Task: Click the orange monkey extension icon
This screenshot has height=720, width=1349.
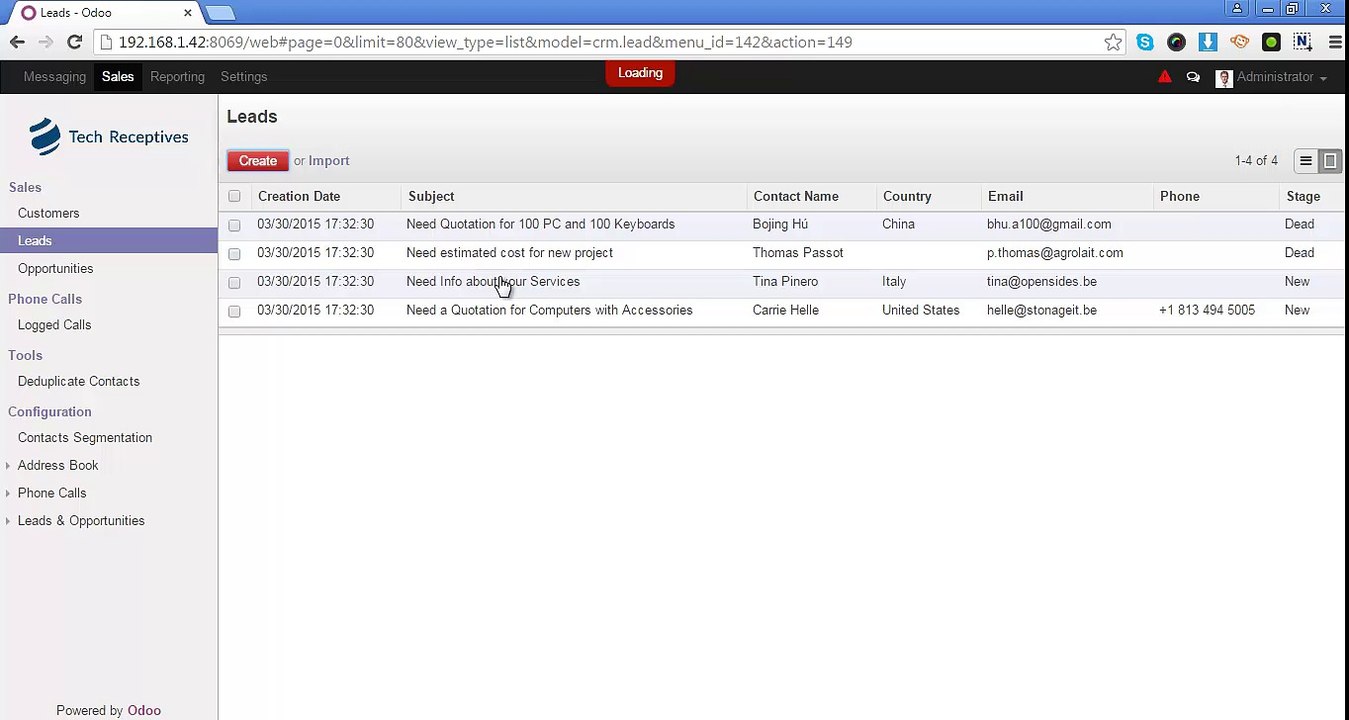Action: point(1240,42)
